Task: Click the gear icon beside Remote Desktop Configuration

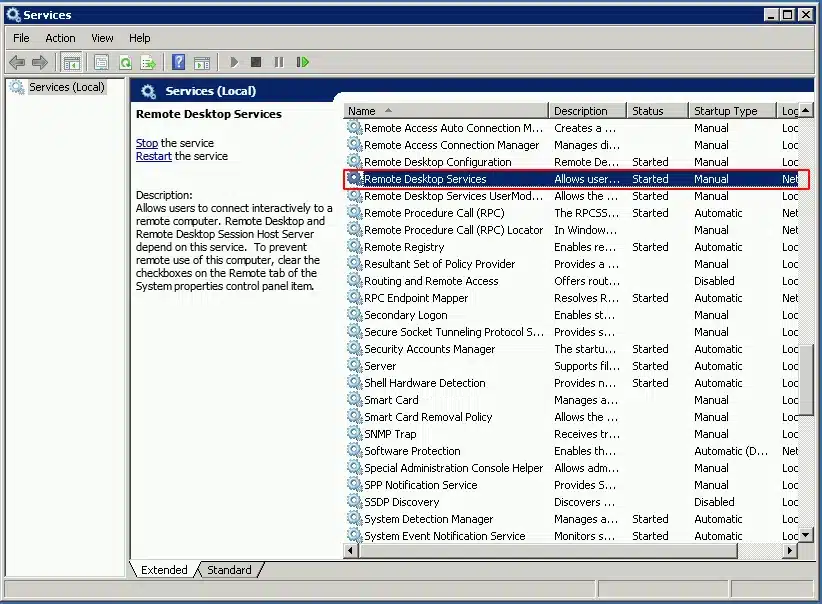Action: 355,161
